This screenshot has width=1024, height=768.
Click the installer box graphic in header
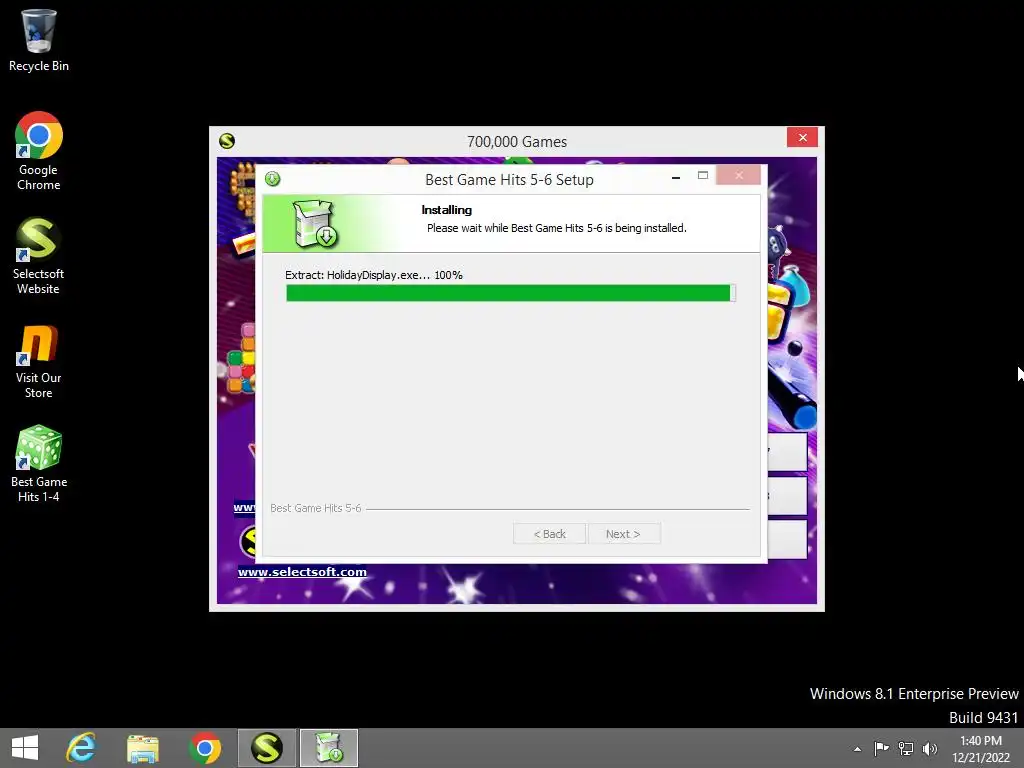[315, 223]
